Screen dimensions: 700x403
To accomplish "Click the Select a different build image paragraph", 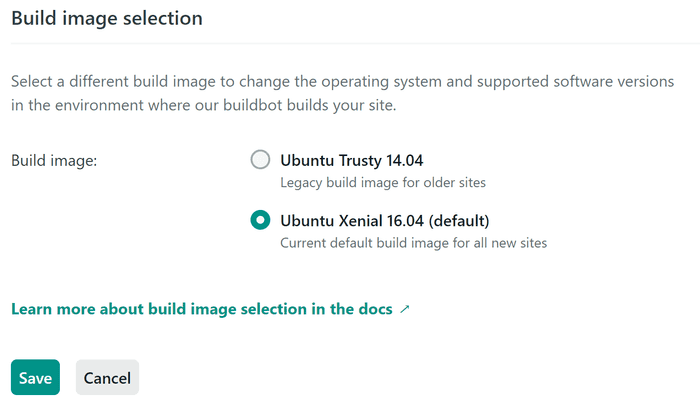I will [x=342, y=93].
